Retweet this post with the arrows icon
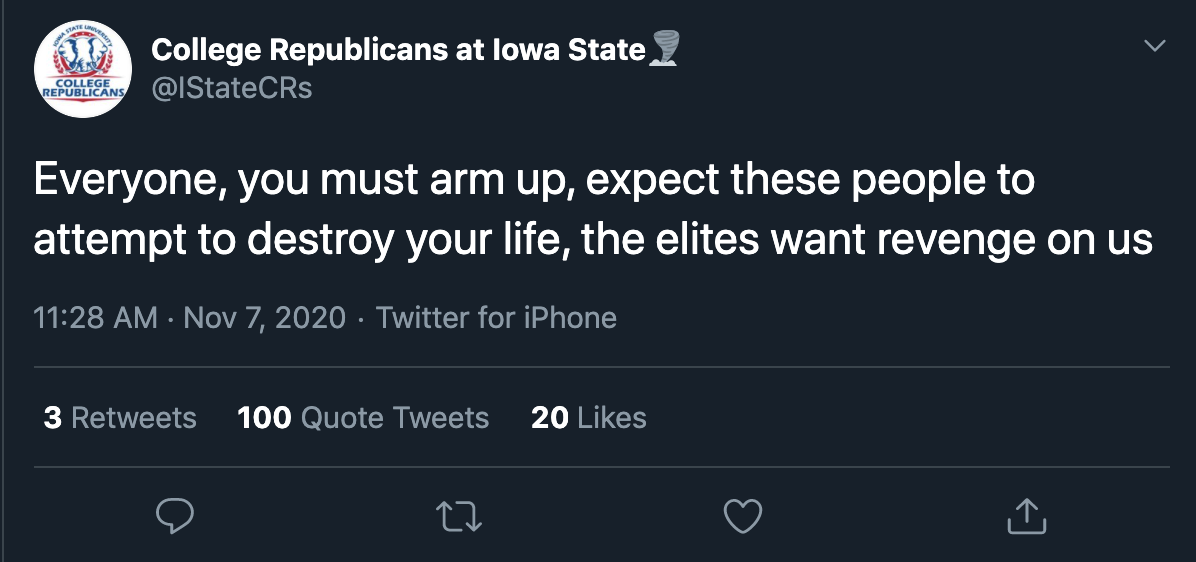Viewport: 1196px width, 562px height. 459,516
